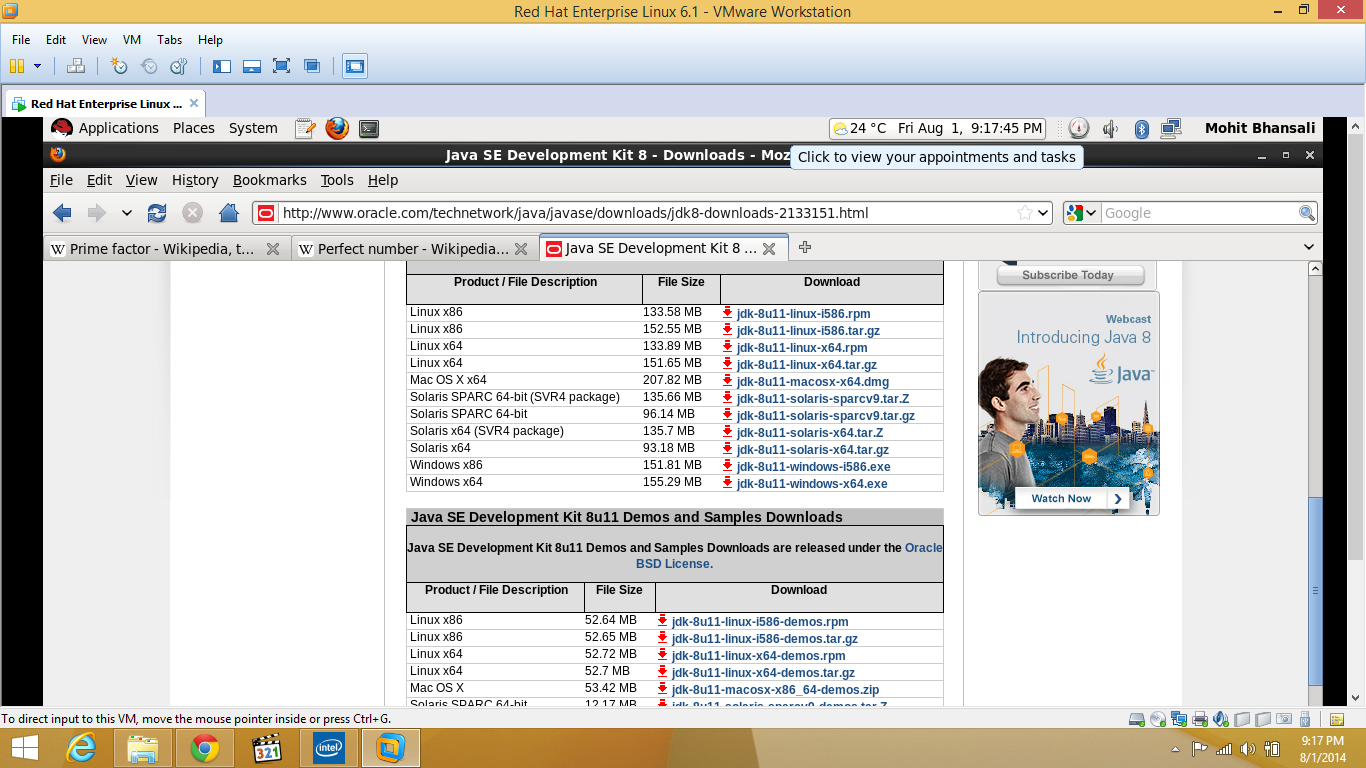Toggle the VMware console view button
Viewport: 1366px width, 768px height.
(354, 66)
